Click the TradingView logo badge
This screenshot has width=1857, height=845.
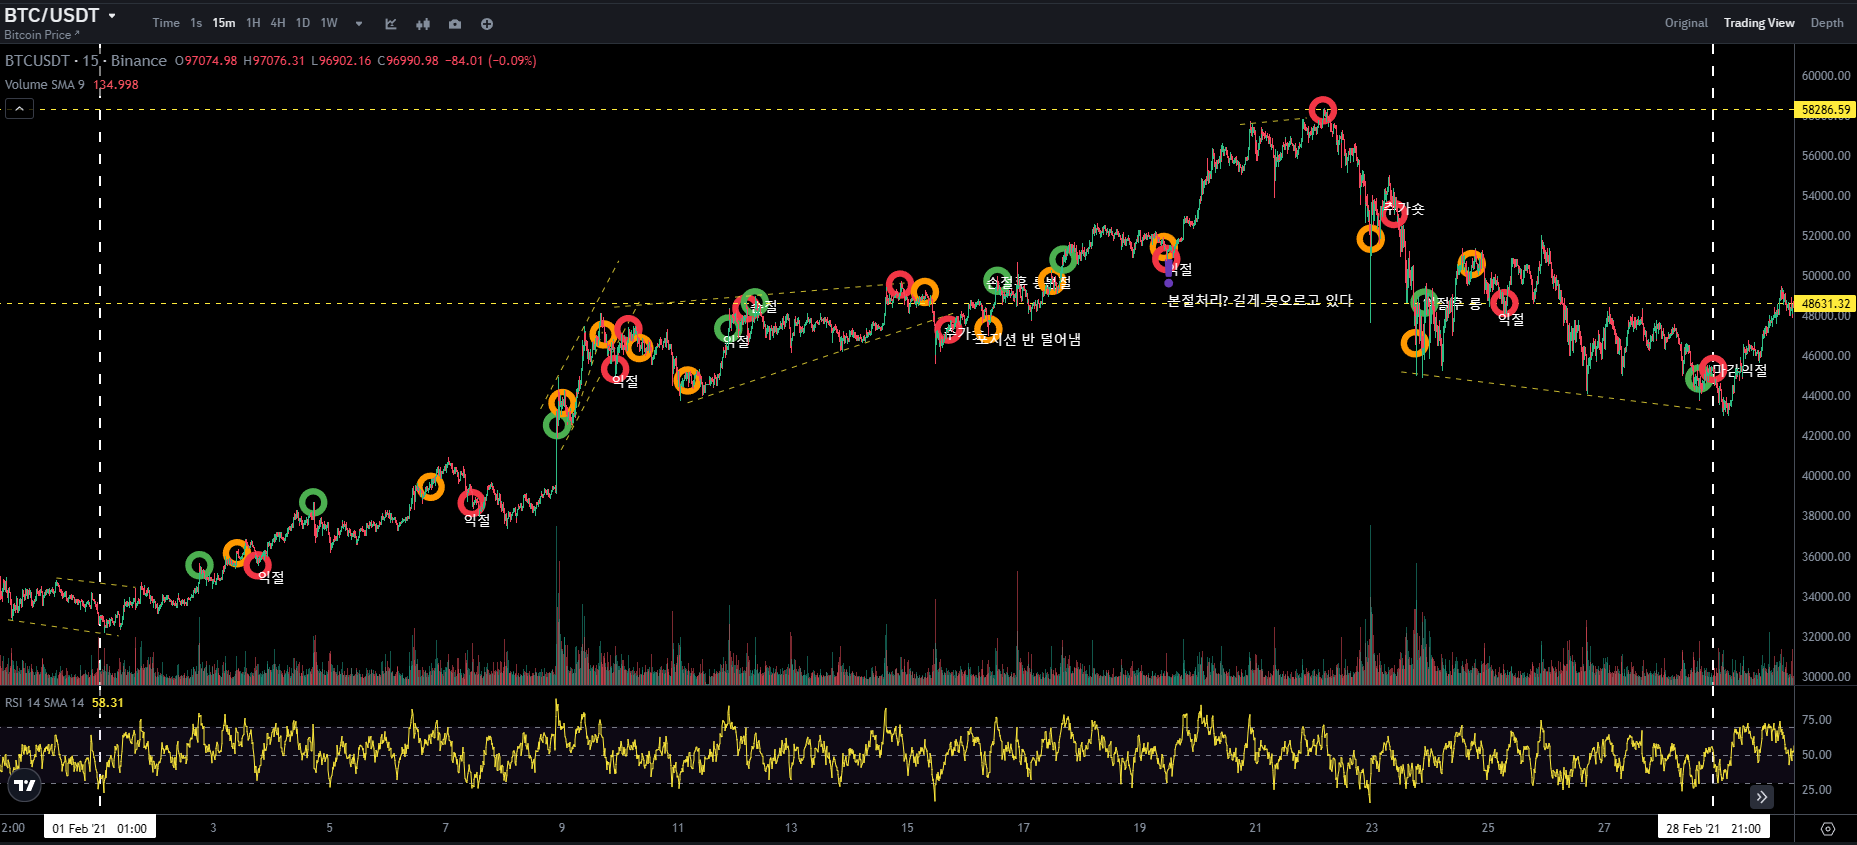tap(25, 785)
